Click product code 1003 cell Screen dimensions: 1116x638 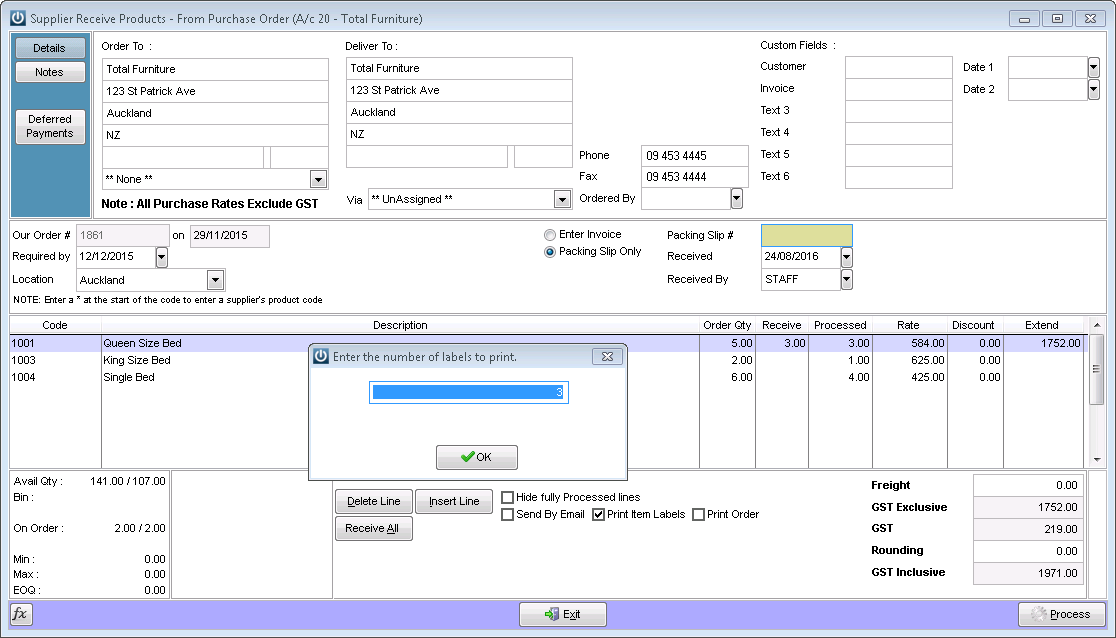(56, 360)
